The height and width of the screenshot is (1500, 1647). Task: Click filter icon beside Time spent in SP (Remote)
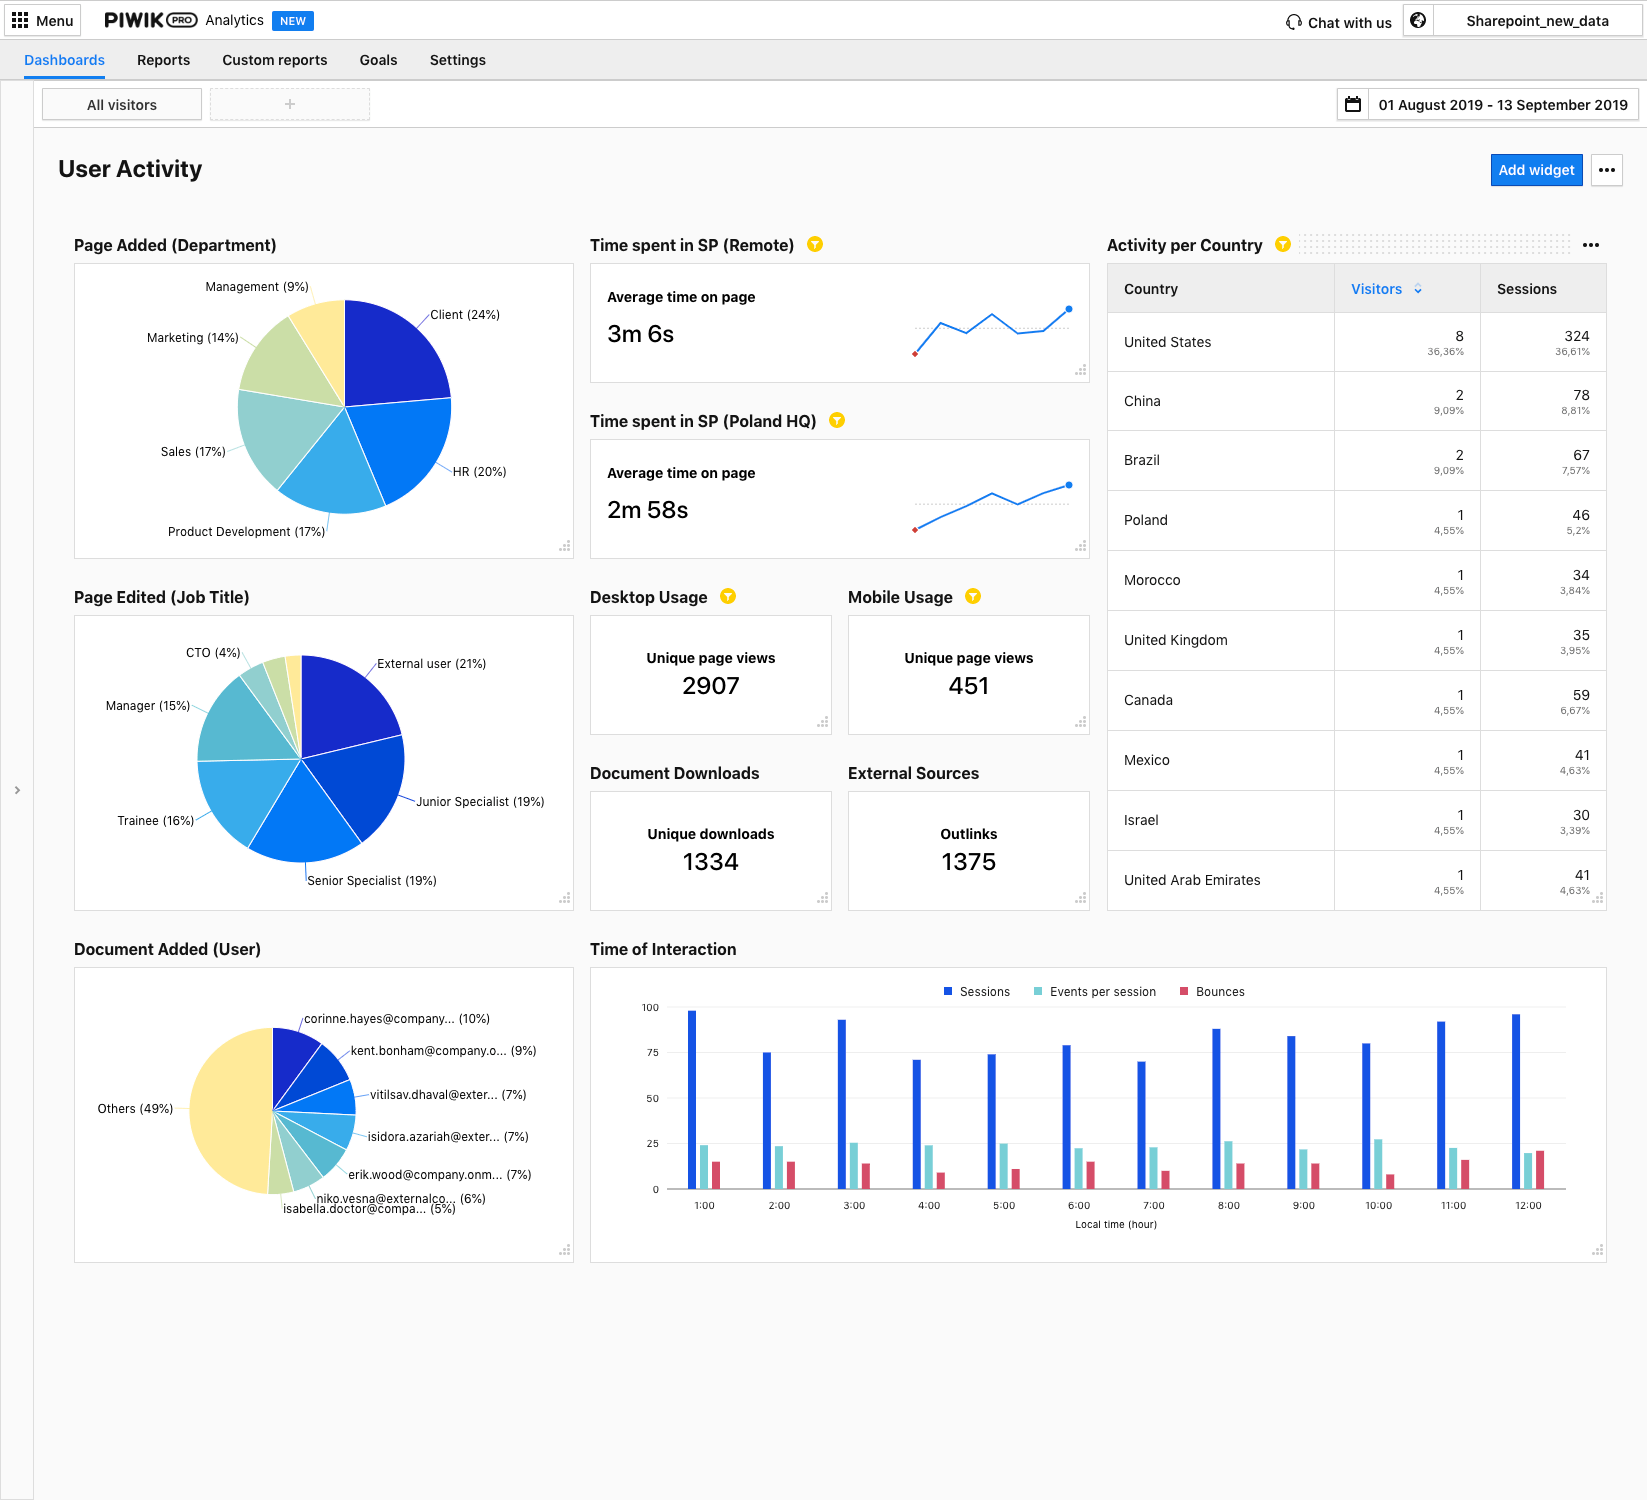point(815,244)
